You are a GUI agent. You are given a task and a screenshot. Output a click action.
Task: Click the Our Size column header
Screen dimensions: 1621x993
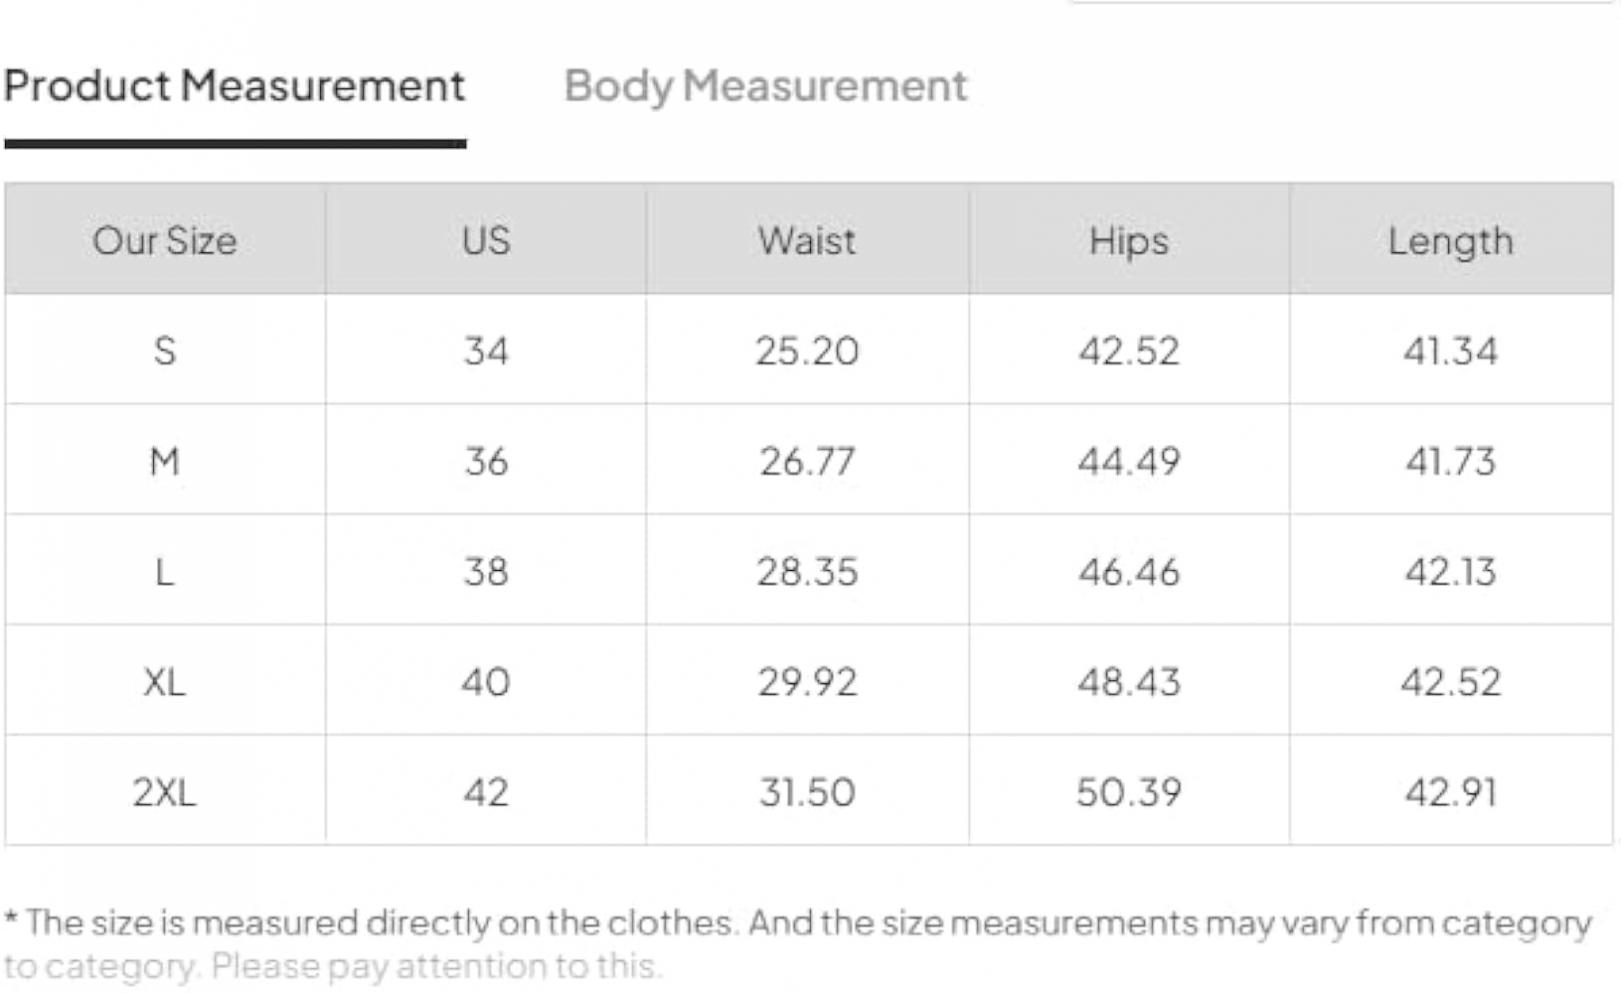165,241
